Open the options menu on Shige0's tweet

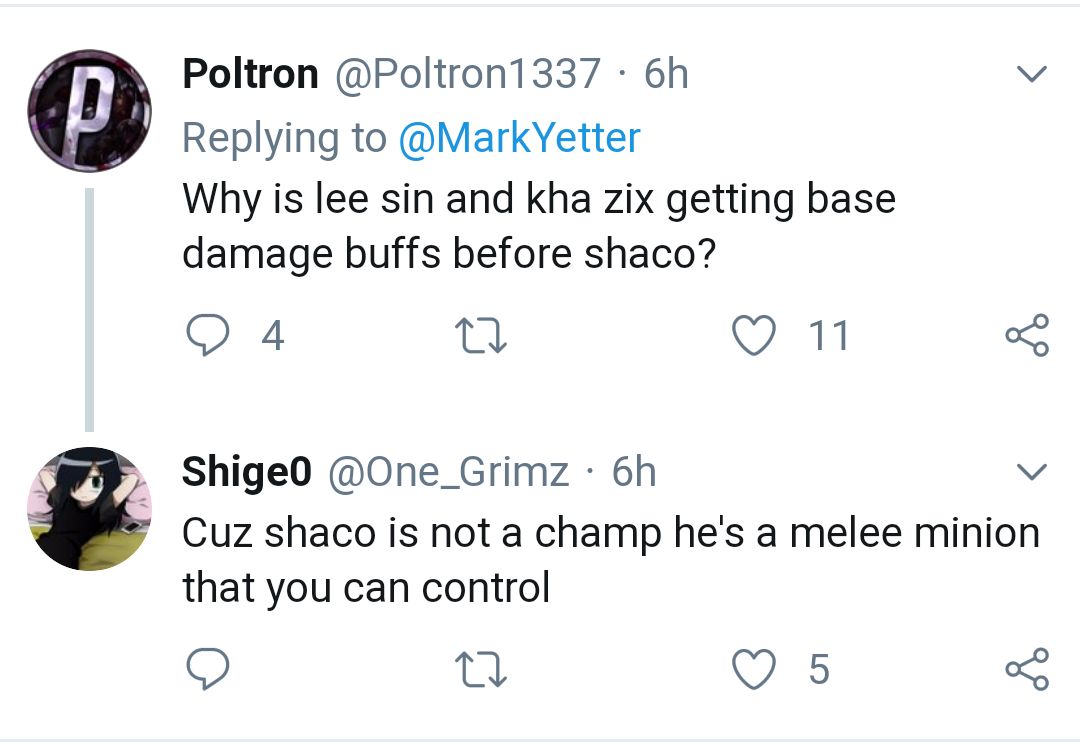(1031, 471)
